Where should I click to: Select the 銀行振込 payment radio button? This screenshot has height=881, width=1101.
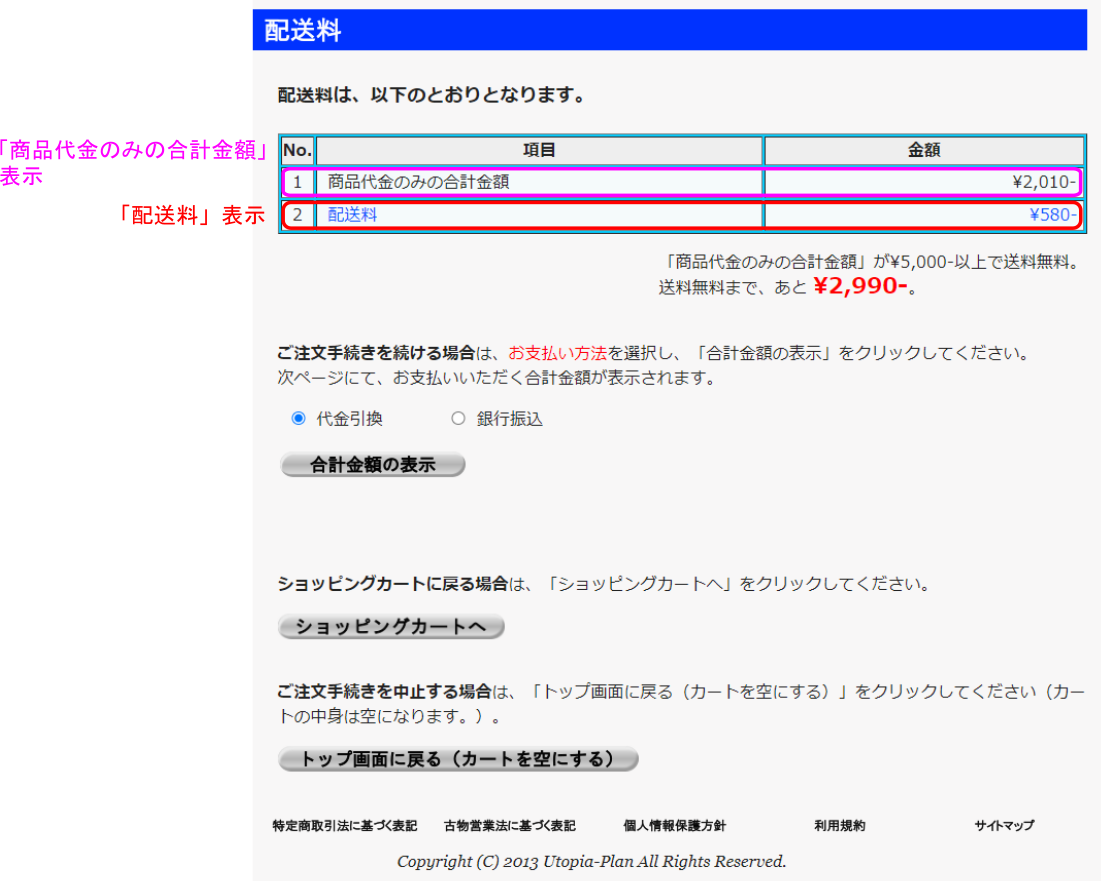[x=458, y=418]
